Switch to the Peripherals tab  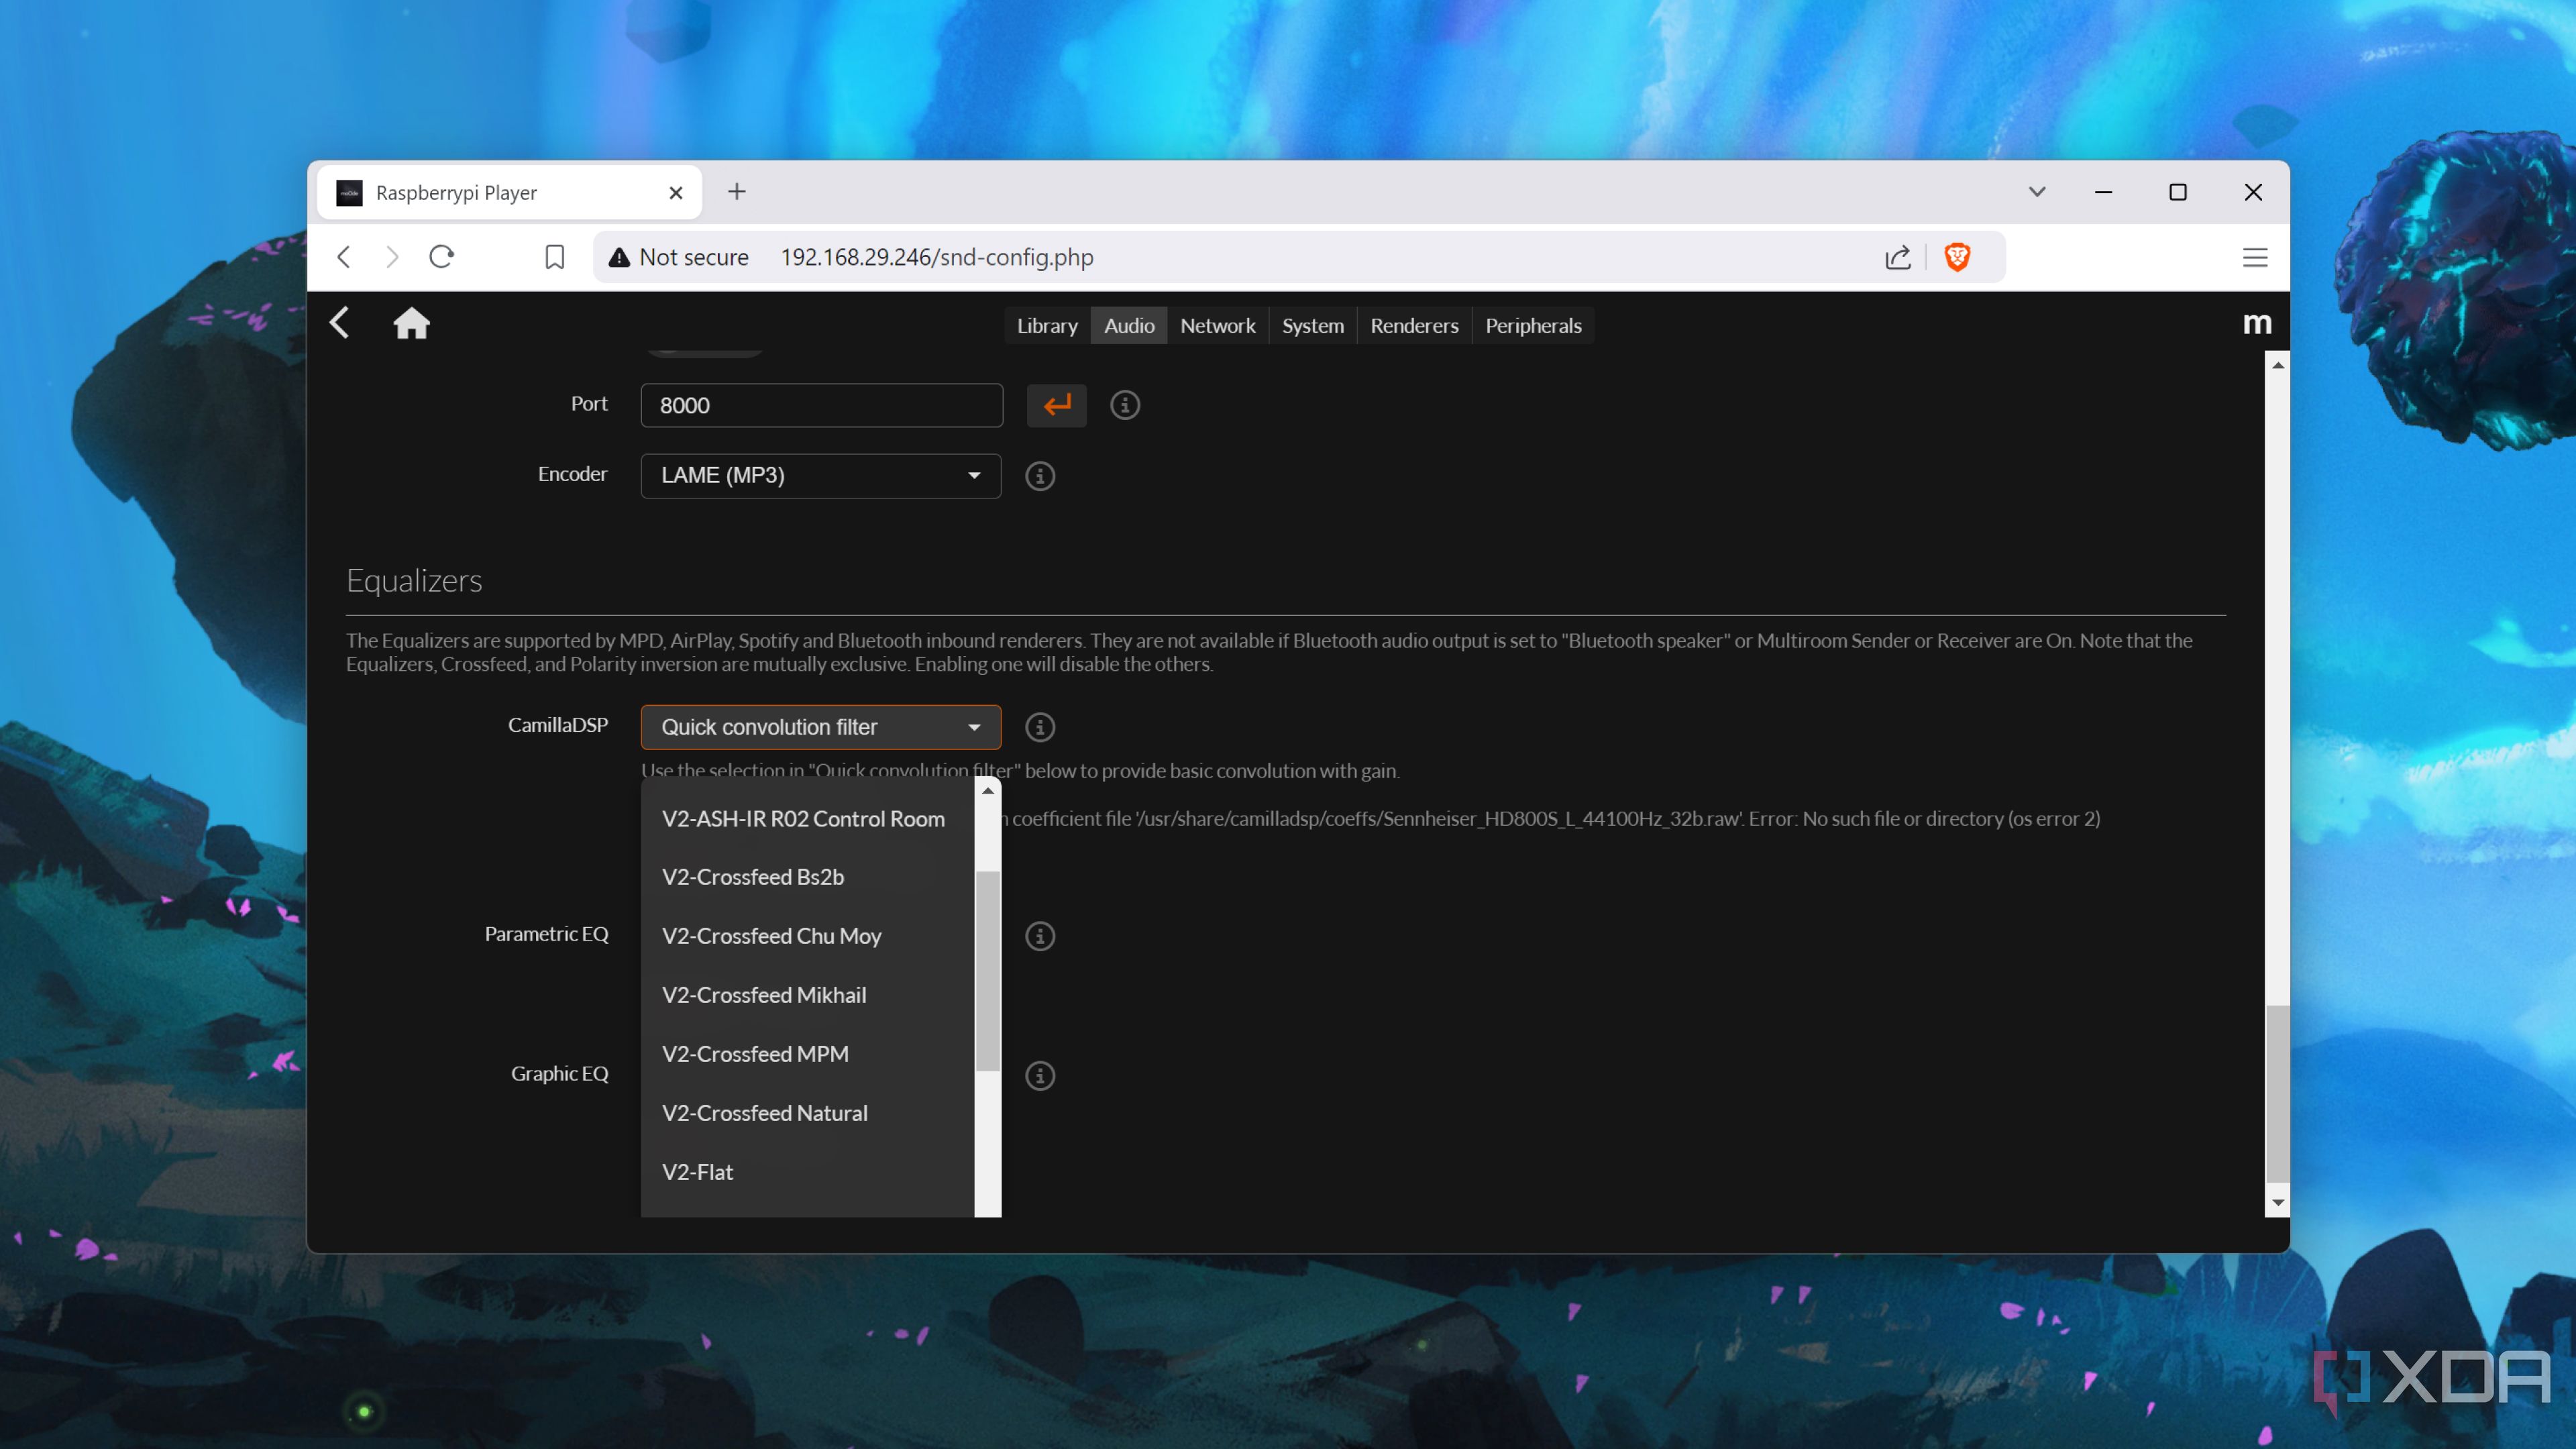pos(1533,325)
